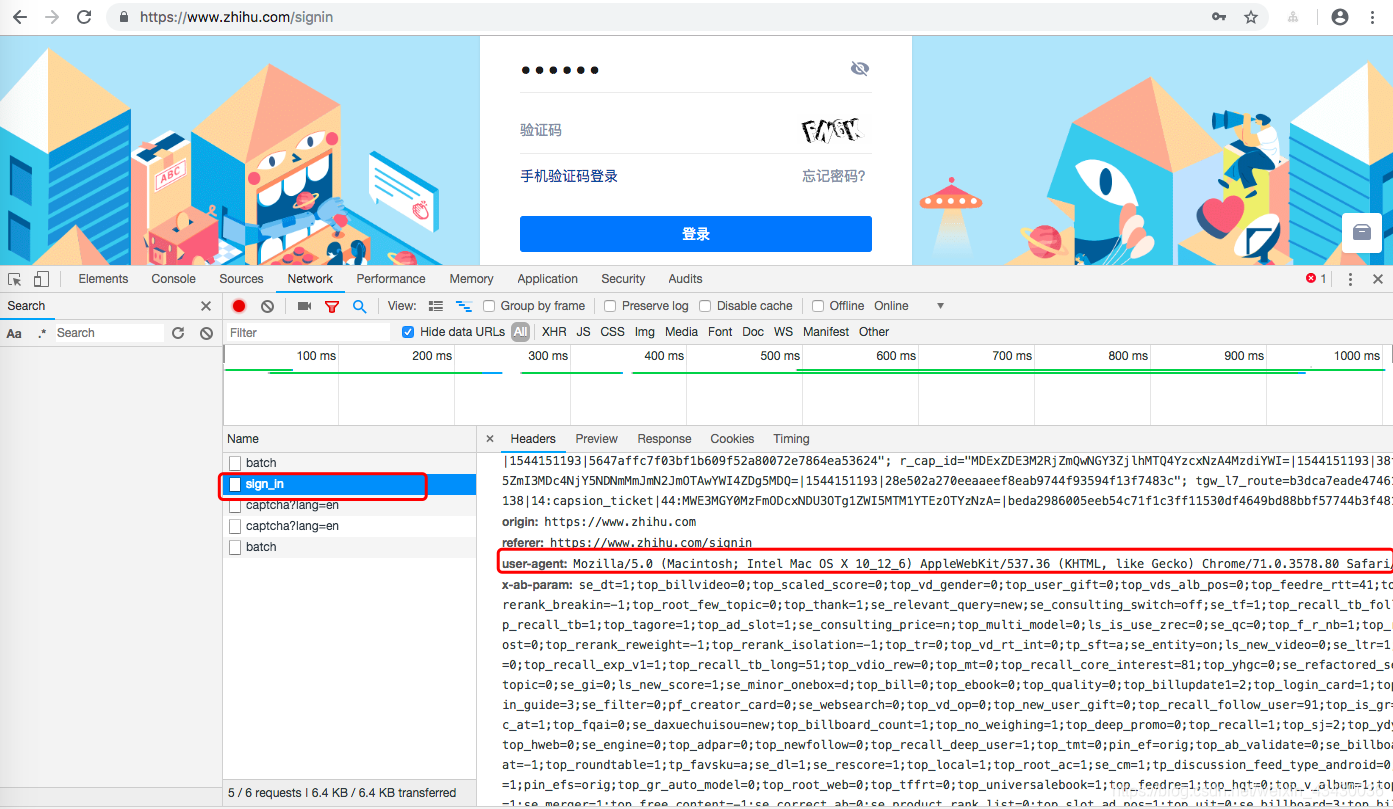Click the captcha image to refresh it

coord(832,129)
